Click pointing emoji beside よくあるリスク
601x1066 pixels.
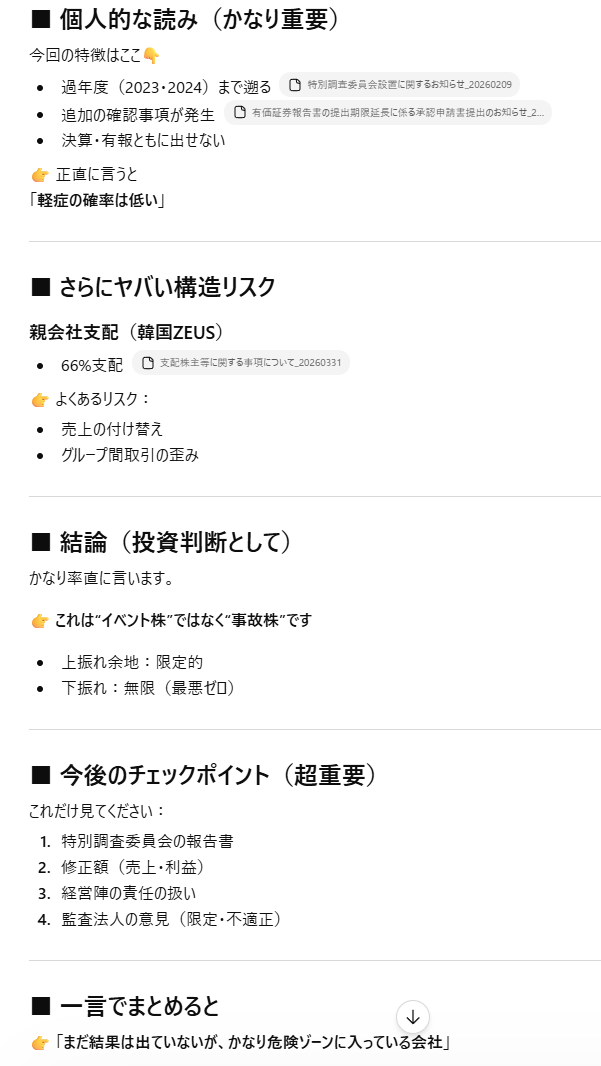pos(40,400)
